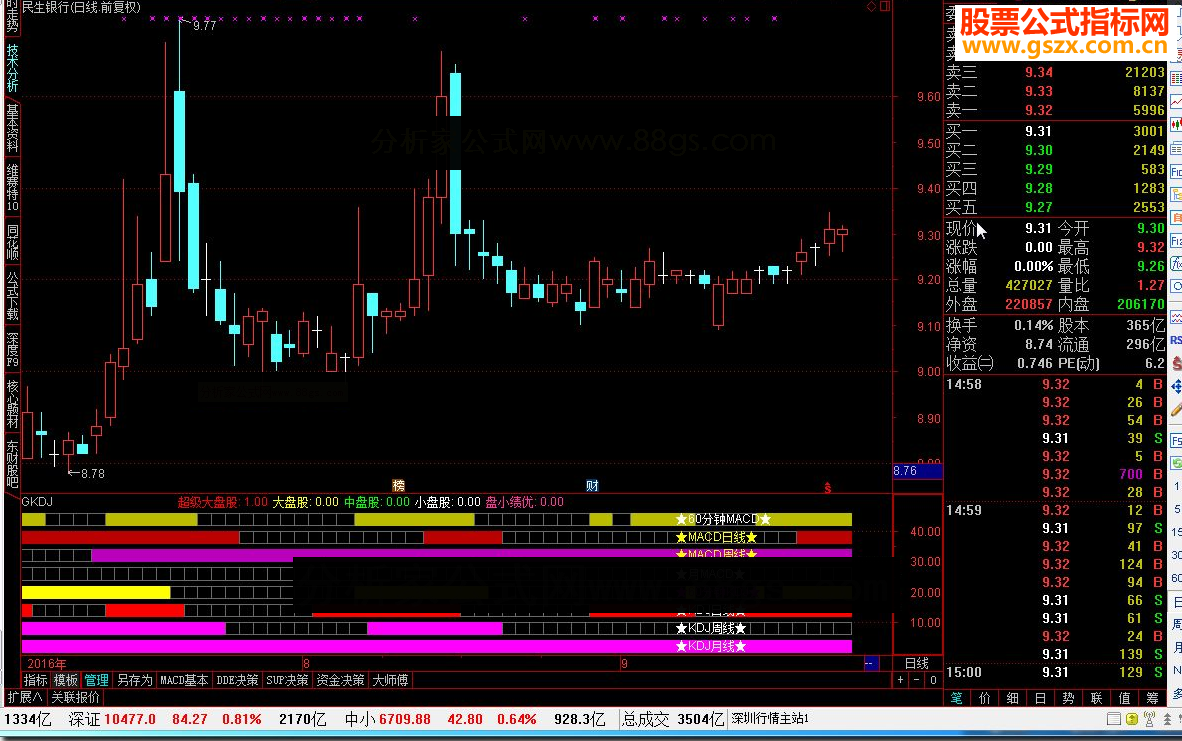Click the 总成交 3504亿 status entry
Viewport: 1182px width, 741px height.
[x=673, y=719]
